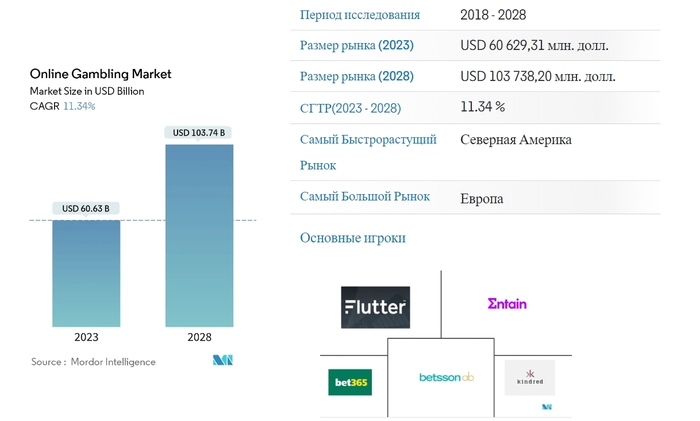
Task: Click the Mordor Intelligence logo below the chart
Action: (x=223, y=361)
